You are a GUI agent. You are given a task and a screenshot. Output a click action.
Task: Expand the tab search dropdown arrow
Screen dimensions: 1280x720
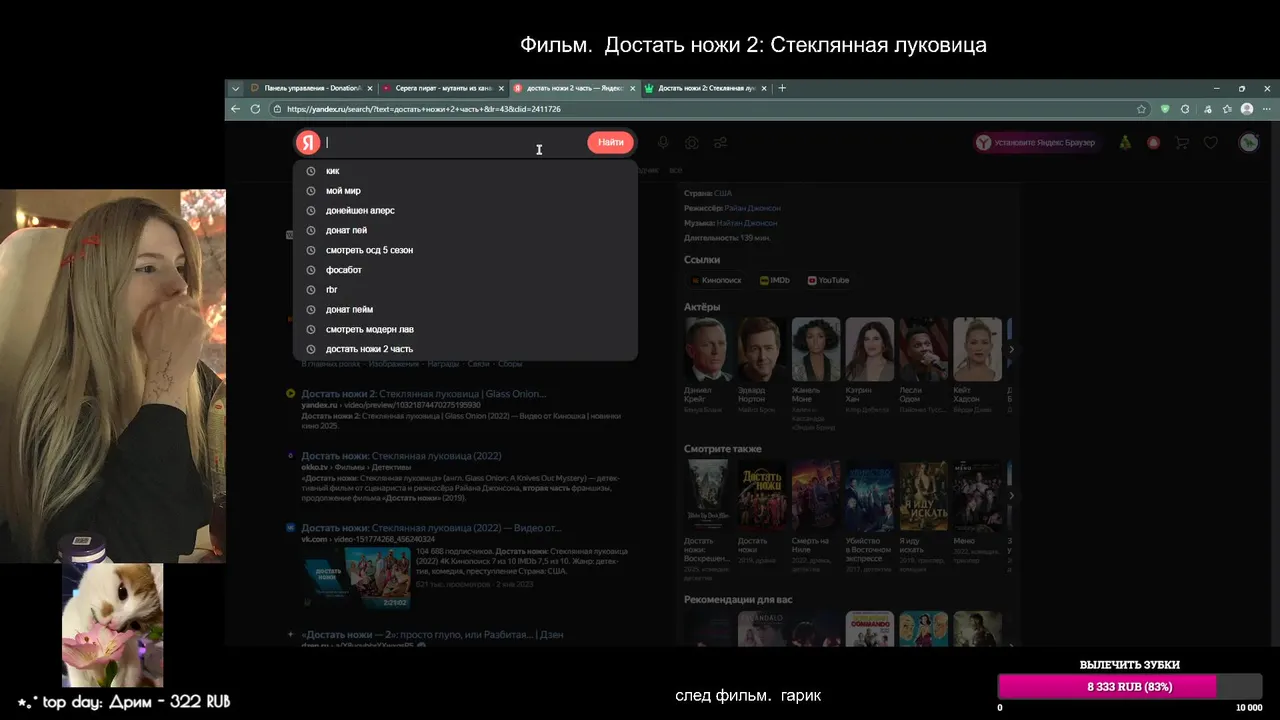coord(236,88)
